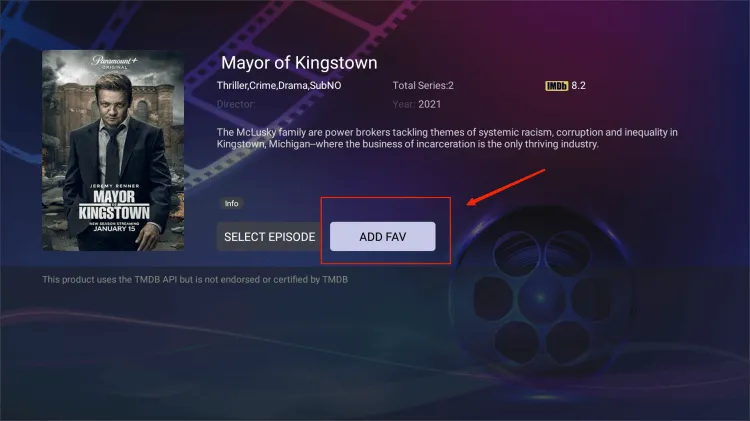
Task: Click the Mayor of Kingstown title text
Action: coord(299,63)
